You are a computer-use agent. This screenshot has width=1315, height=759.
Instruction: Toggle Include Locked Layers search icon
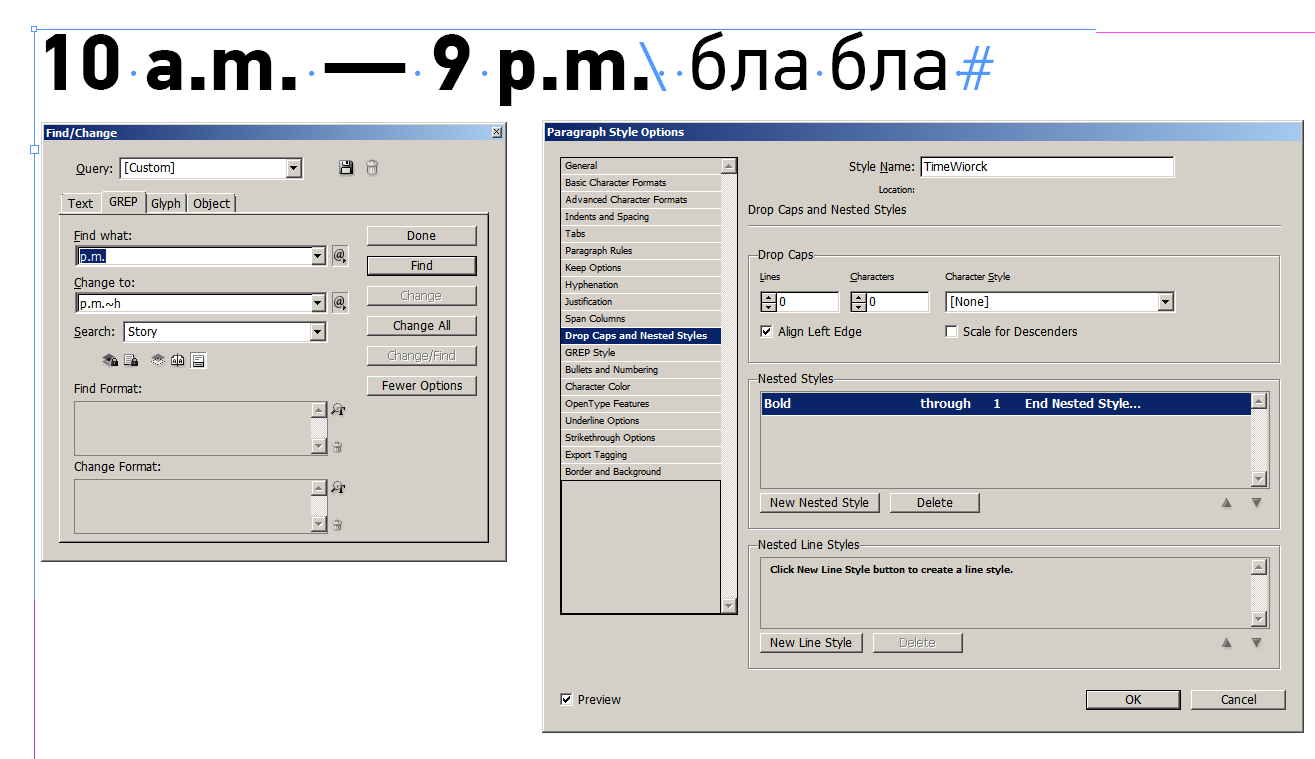[x=111, y=360]
